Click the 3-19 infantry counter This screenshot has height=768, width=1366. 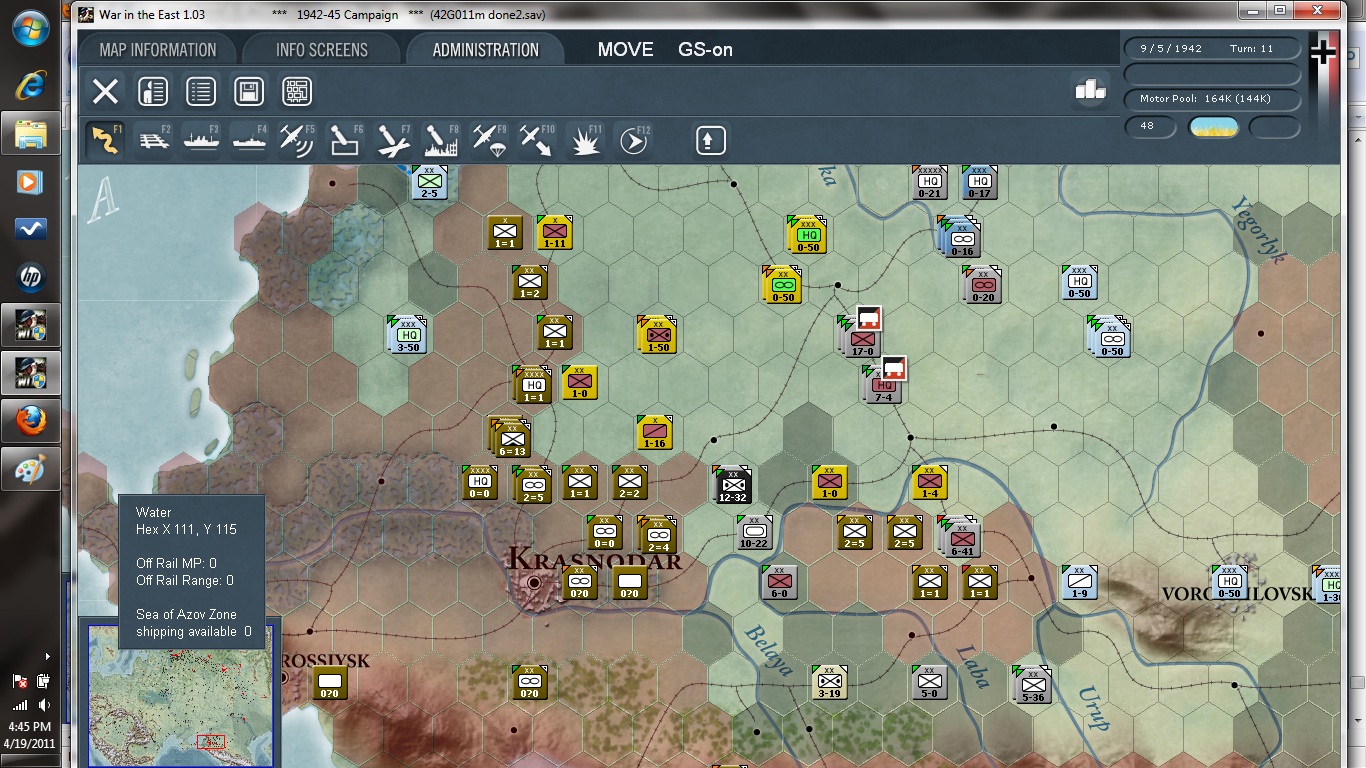(829, 681)
